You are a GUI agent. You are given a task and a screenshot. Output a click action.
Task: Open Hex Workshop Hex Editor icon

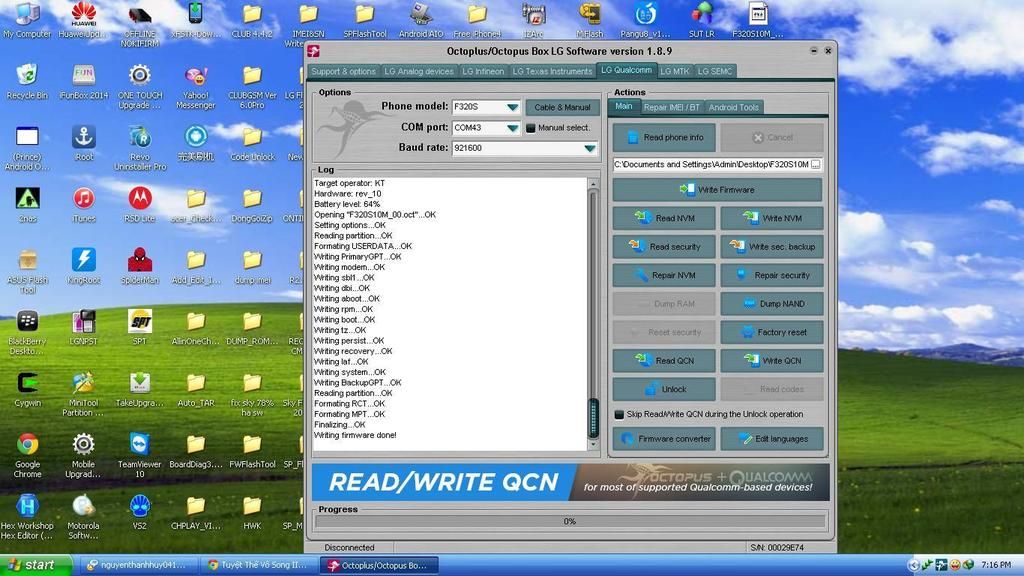[27, 517]
